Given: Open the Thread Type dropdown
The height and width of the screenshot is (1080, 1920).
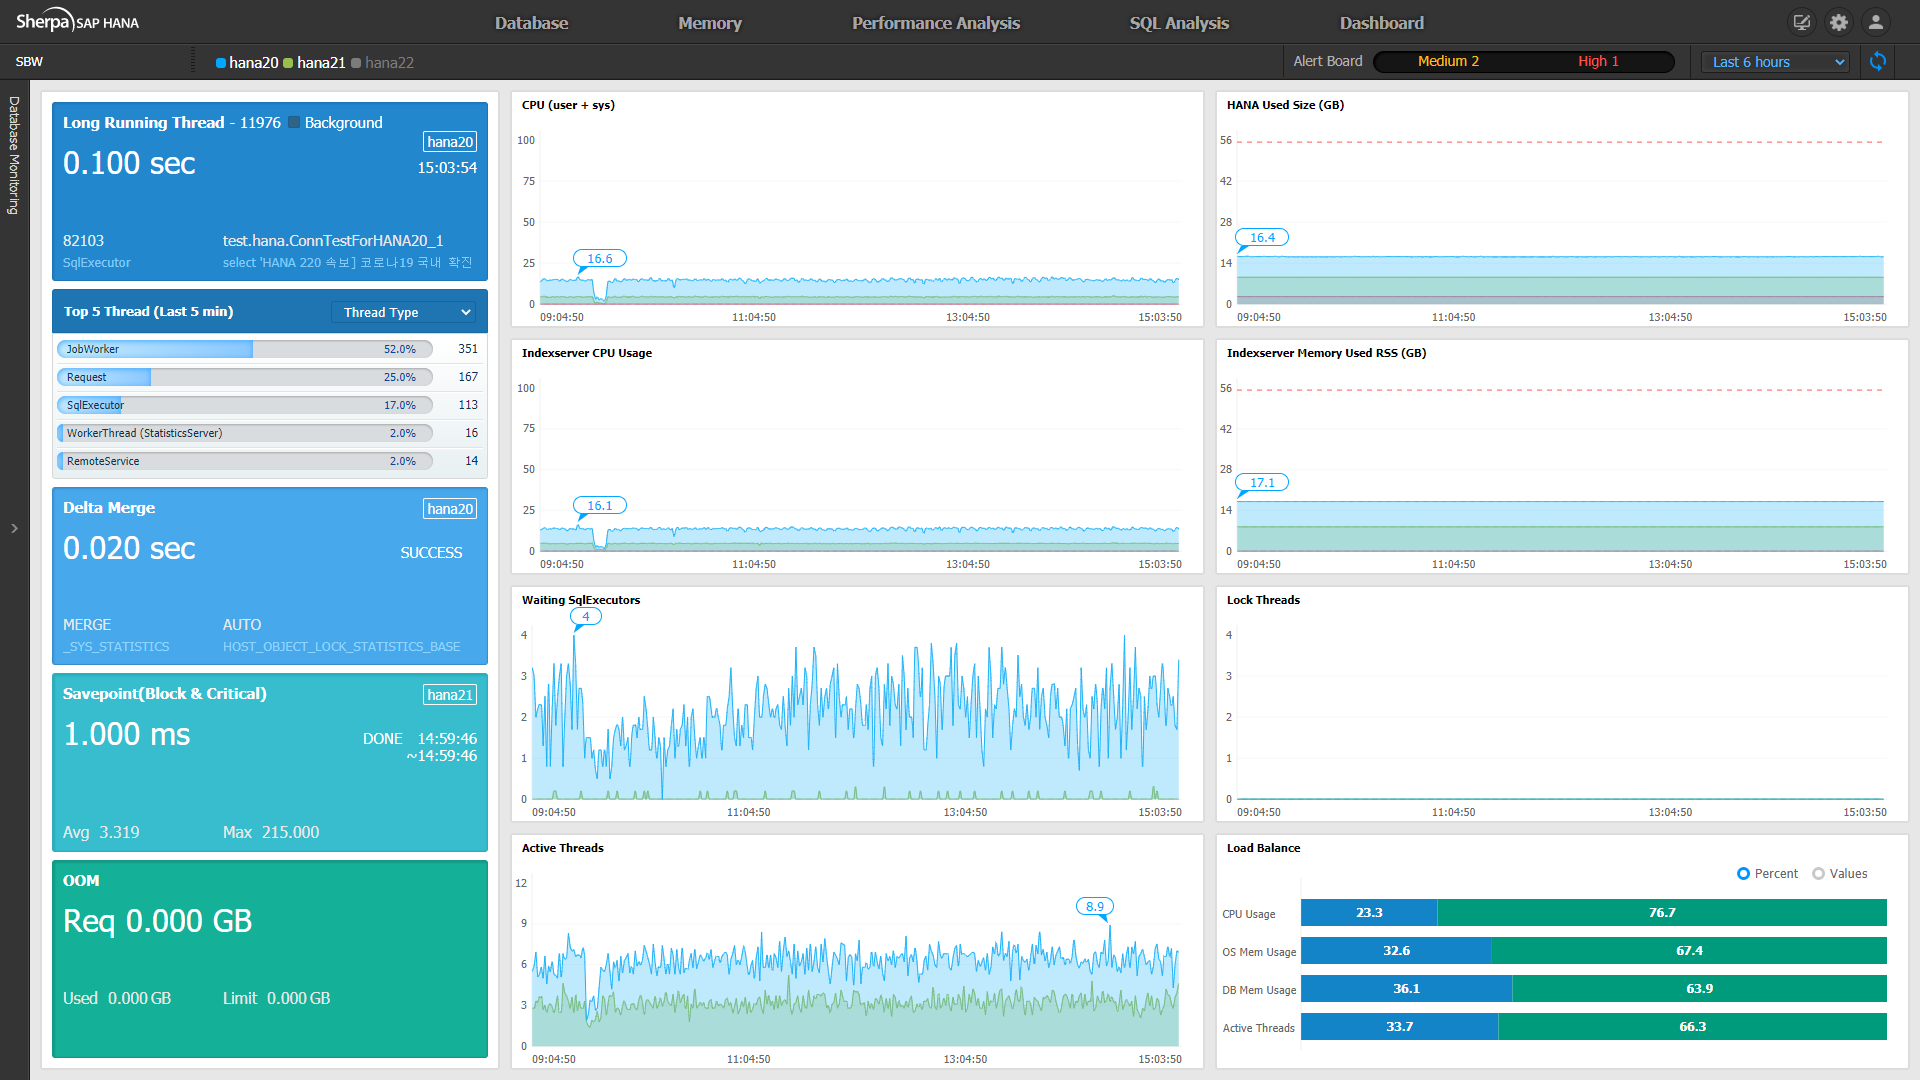Looking at the screenshot, I should click(404, 312).
